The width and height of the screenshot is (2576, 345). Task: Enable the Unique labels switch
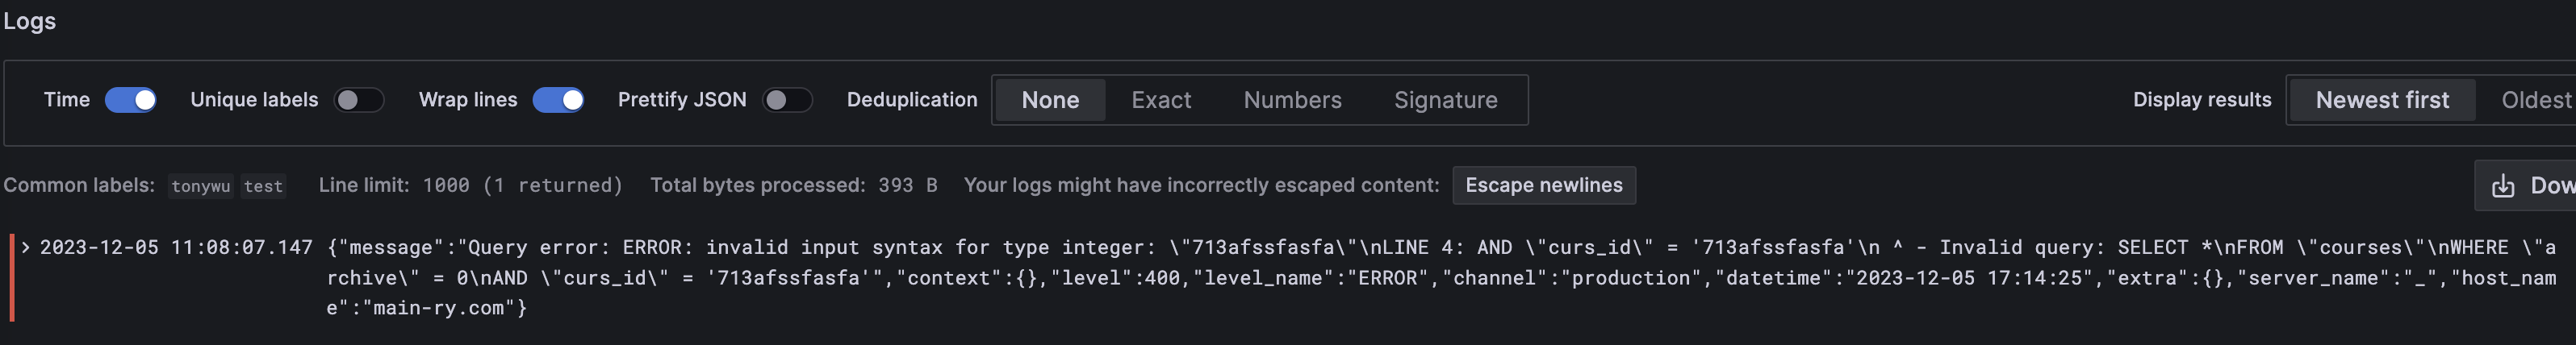359,100
